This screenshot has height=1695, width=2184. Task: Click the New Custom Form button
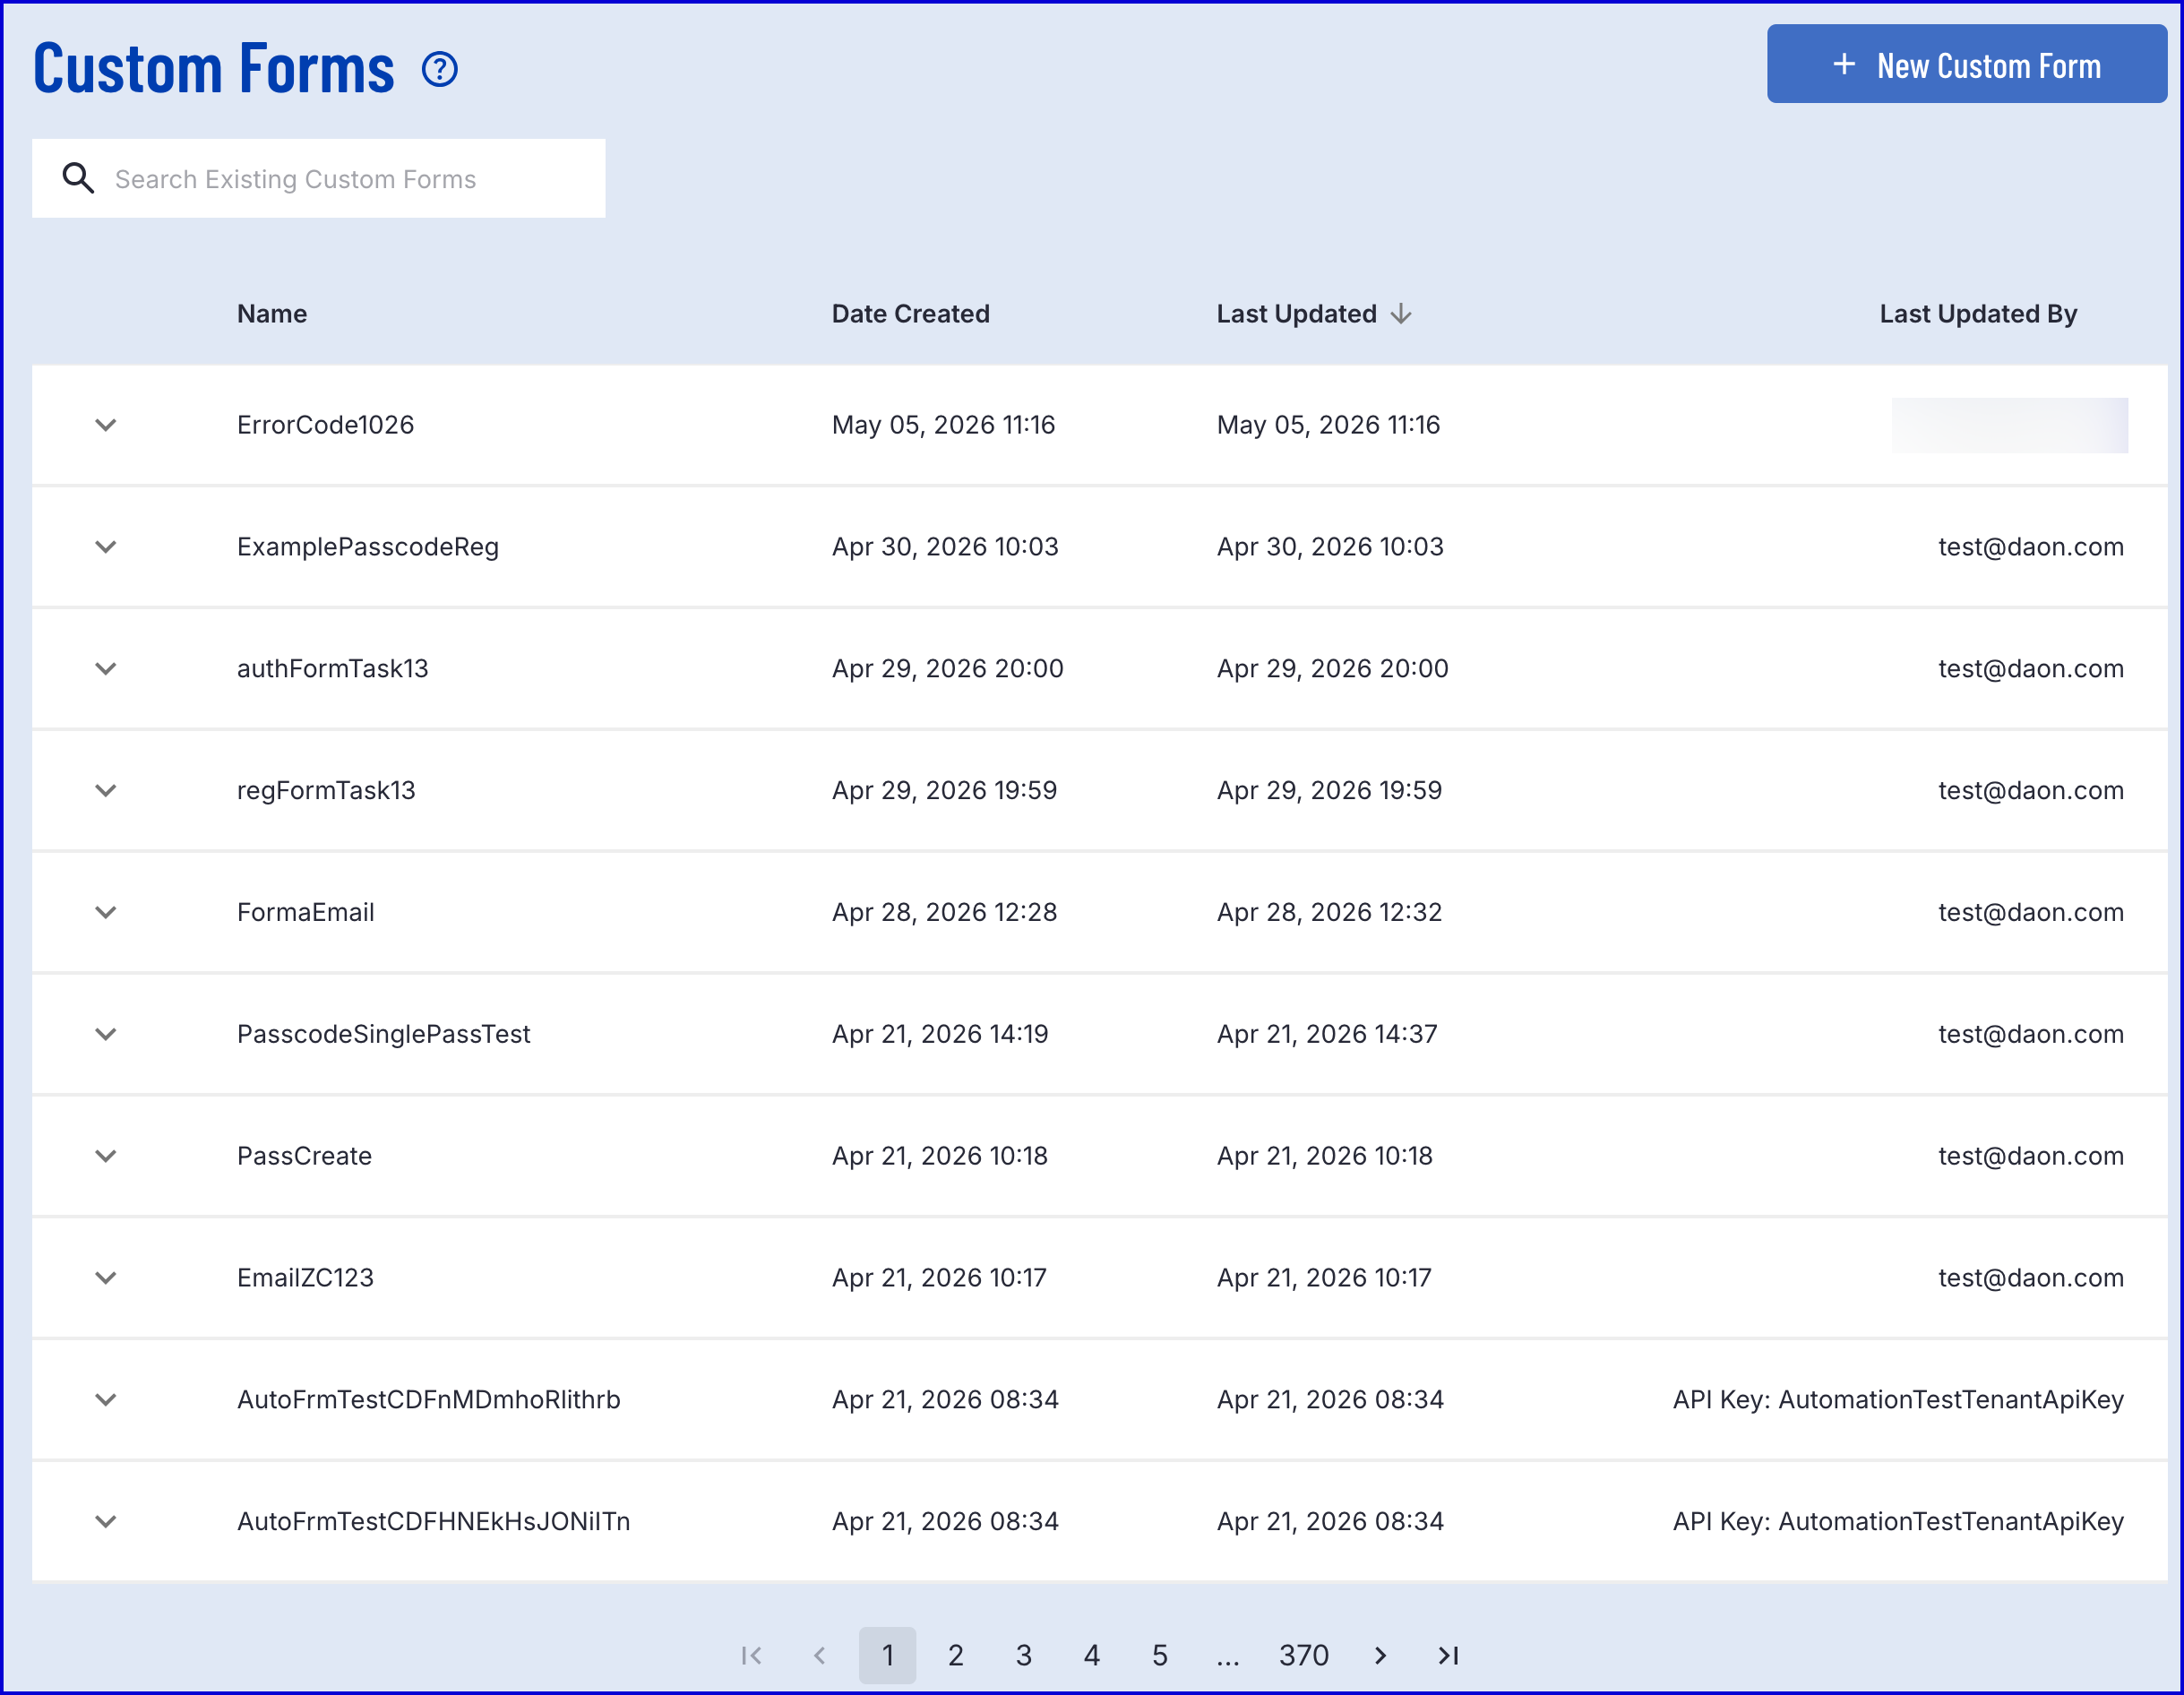tap(1966, 64)
